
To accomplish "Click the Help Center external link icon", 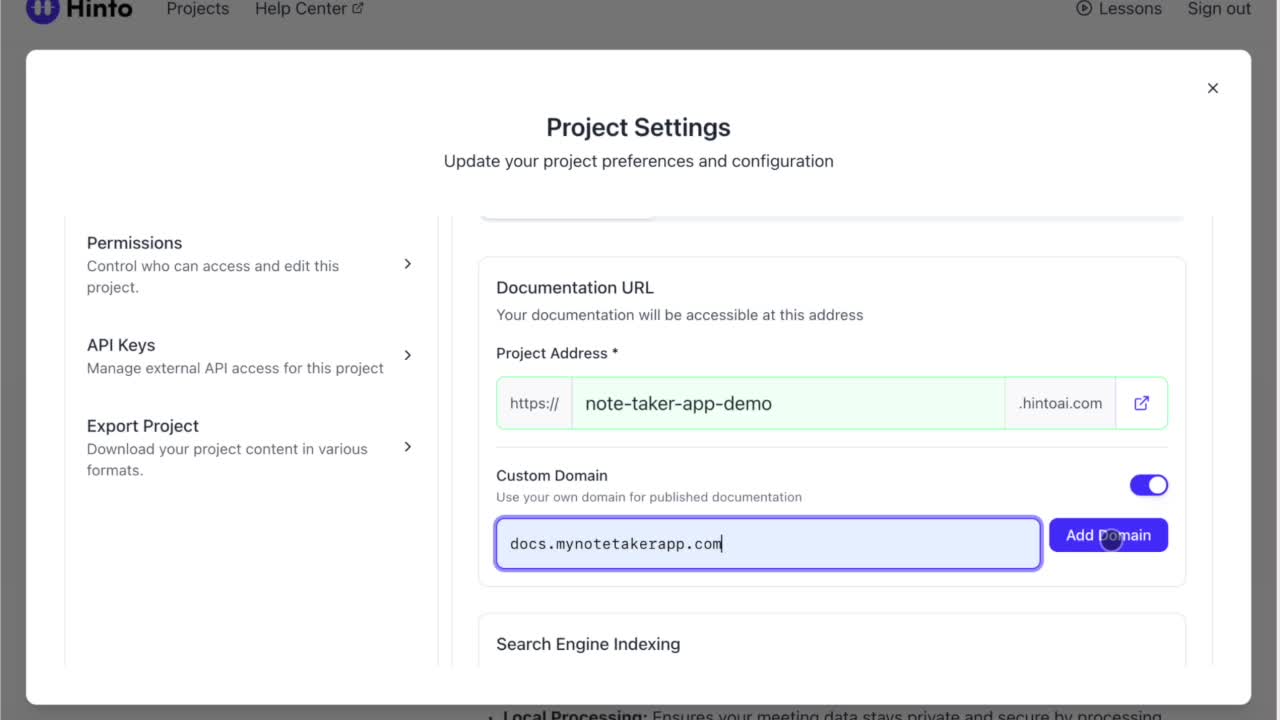I will click(x=358, y=9).
